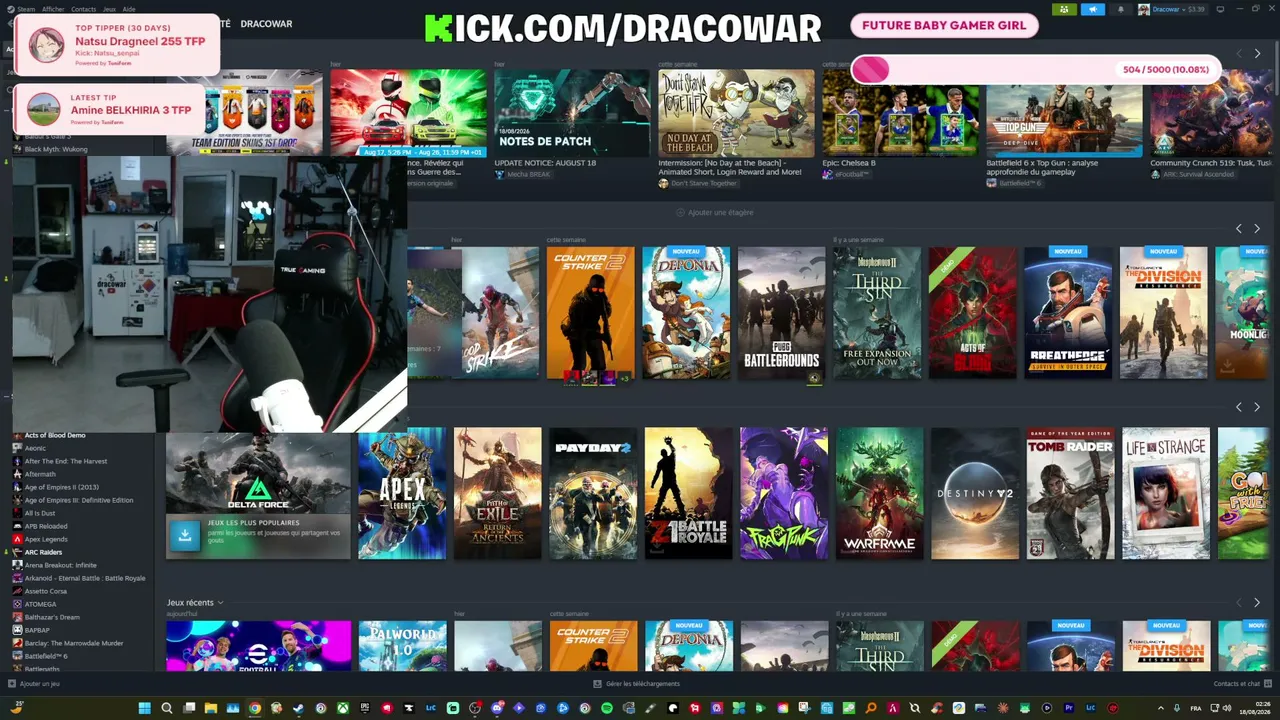Open Battlefield 6 x Top Gun news article

point(1064,129)
